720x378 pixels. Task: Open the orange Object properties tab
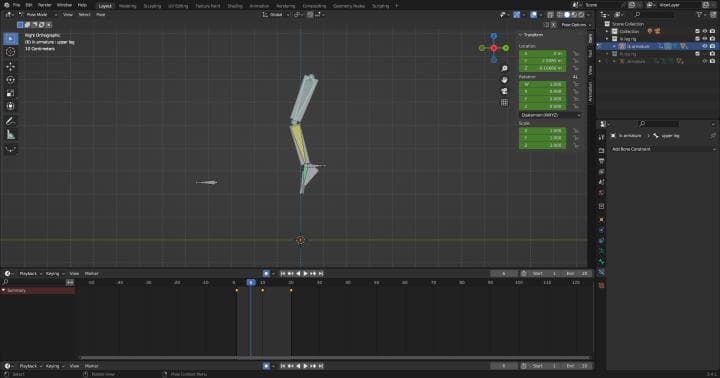tap(602, 220)
